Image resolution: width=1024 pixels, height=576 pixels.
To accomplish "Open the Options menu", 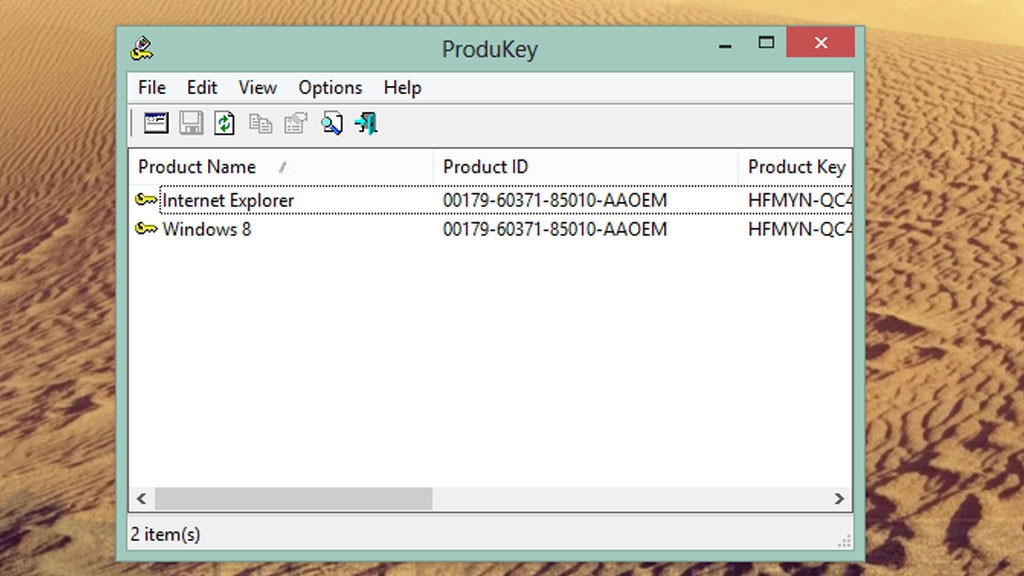I will (330, 88).
